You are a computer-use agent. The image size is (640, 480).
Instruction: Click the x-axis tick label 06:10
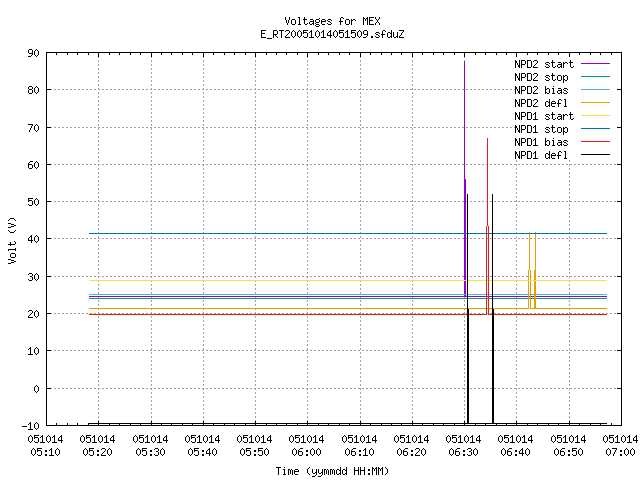click(x=360, y=452)
